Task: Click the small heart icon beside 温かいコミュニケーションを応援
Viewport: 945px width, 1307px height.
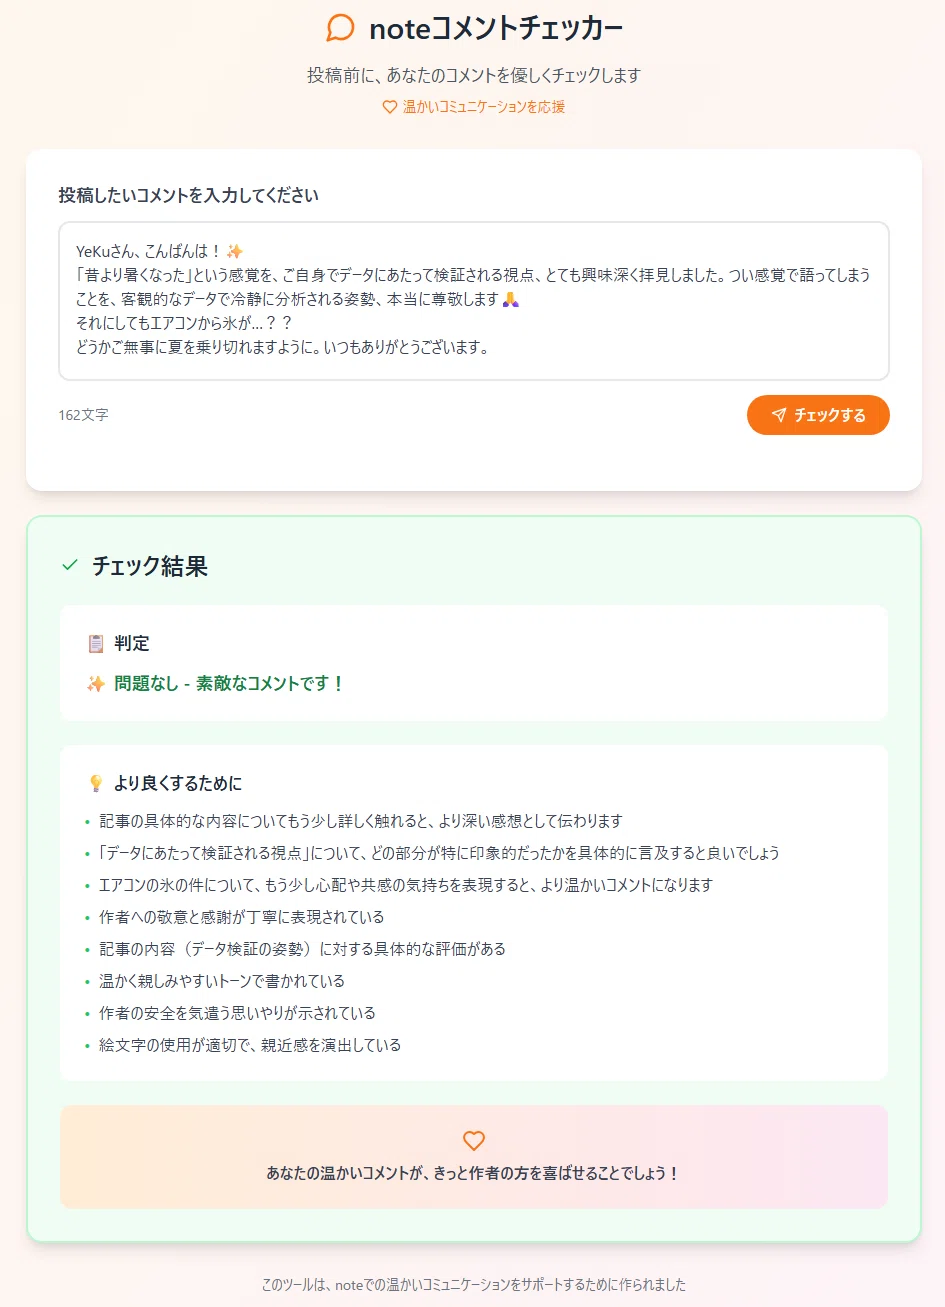Action: (x=390, y=107)
